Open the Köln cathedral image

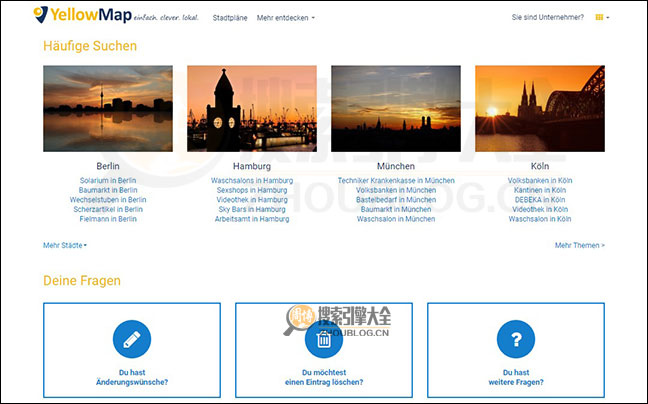539,108
